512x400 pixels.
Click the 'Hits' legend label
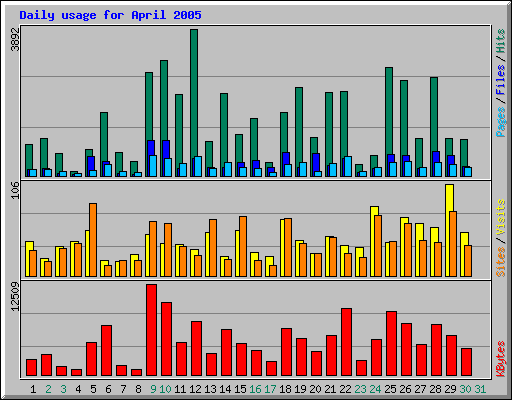point(500,41)
